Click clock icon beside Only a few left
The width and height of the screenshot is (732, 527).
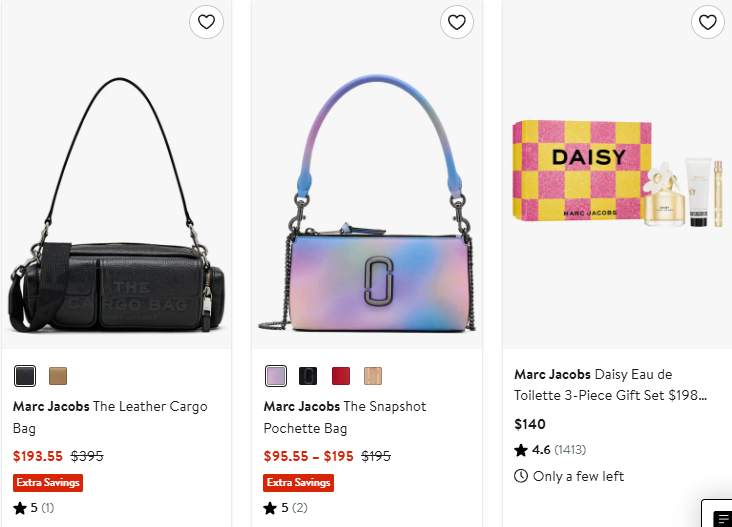point(521,476)
